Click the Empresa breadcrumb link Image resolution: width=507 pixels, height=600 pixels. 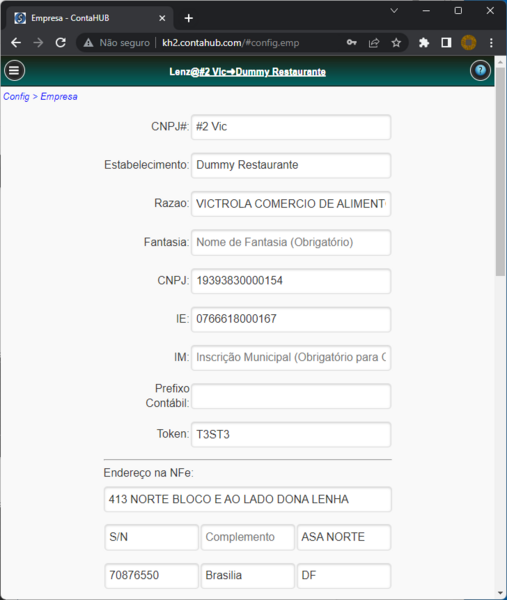59,96
